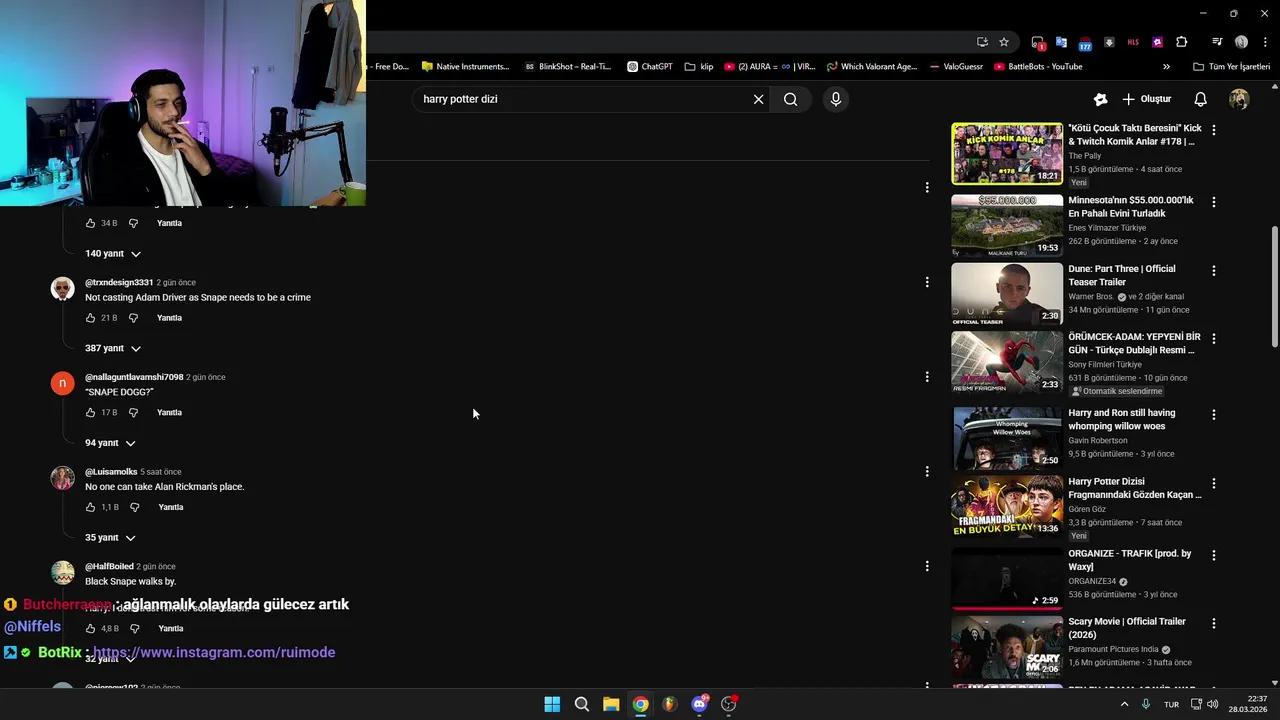Bookmark this page with the star icon
Viewport: 1280px width, 720px height.
point(1004,42)
